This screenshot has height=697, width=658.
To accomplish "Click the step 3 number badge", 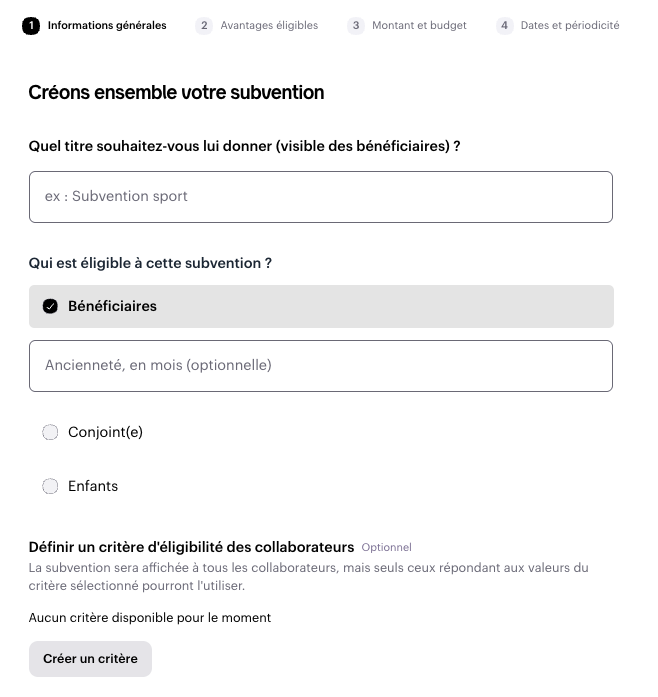I will (356, 26).
